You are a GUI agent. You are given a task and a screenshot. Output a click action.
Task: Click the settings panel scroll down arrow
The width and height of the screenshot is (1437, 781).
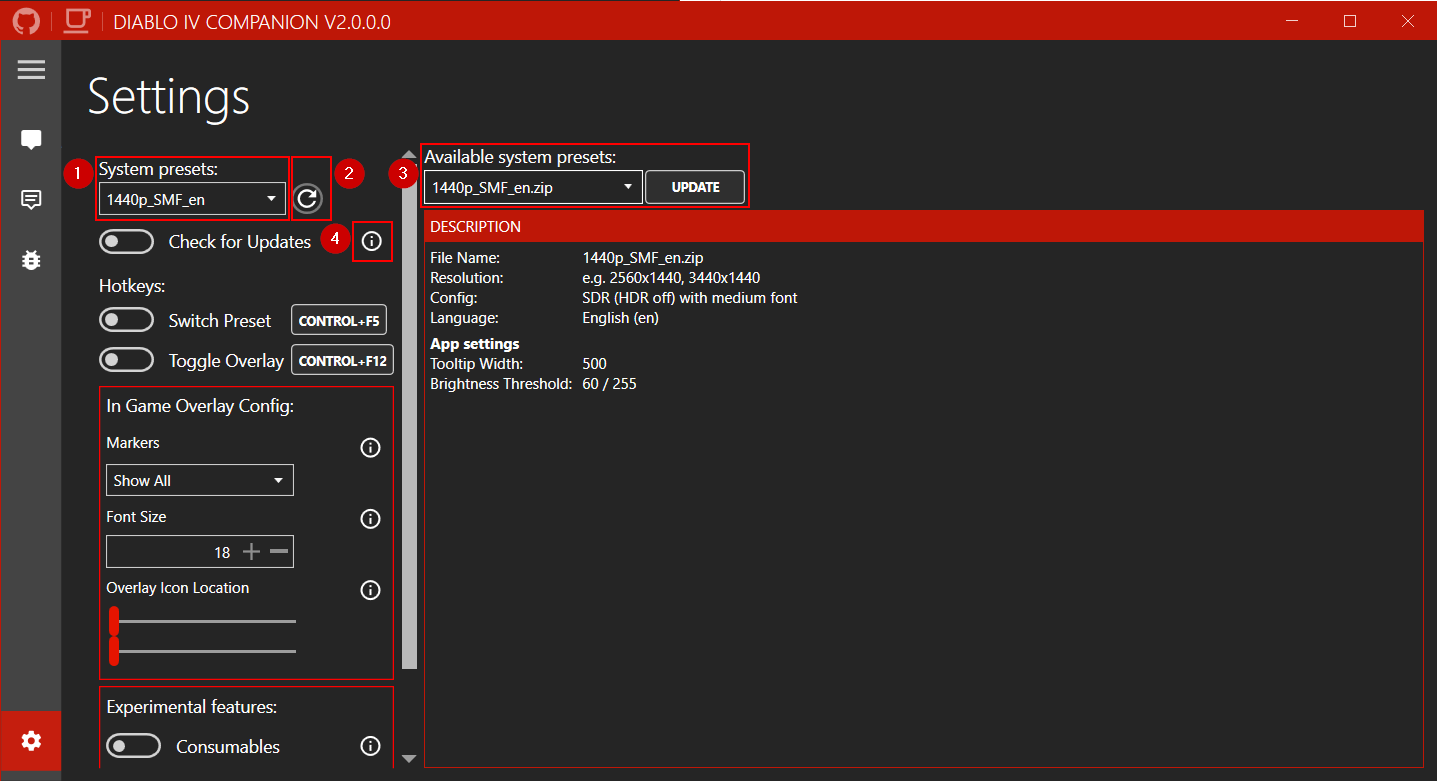pos(409,759)
